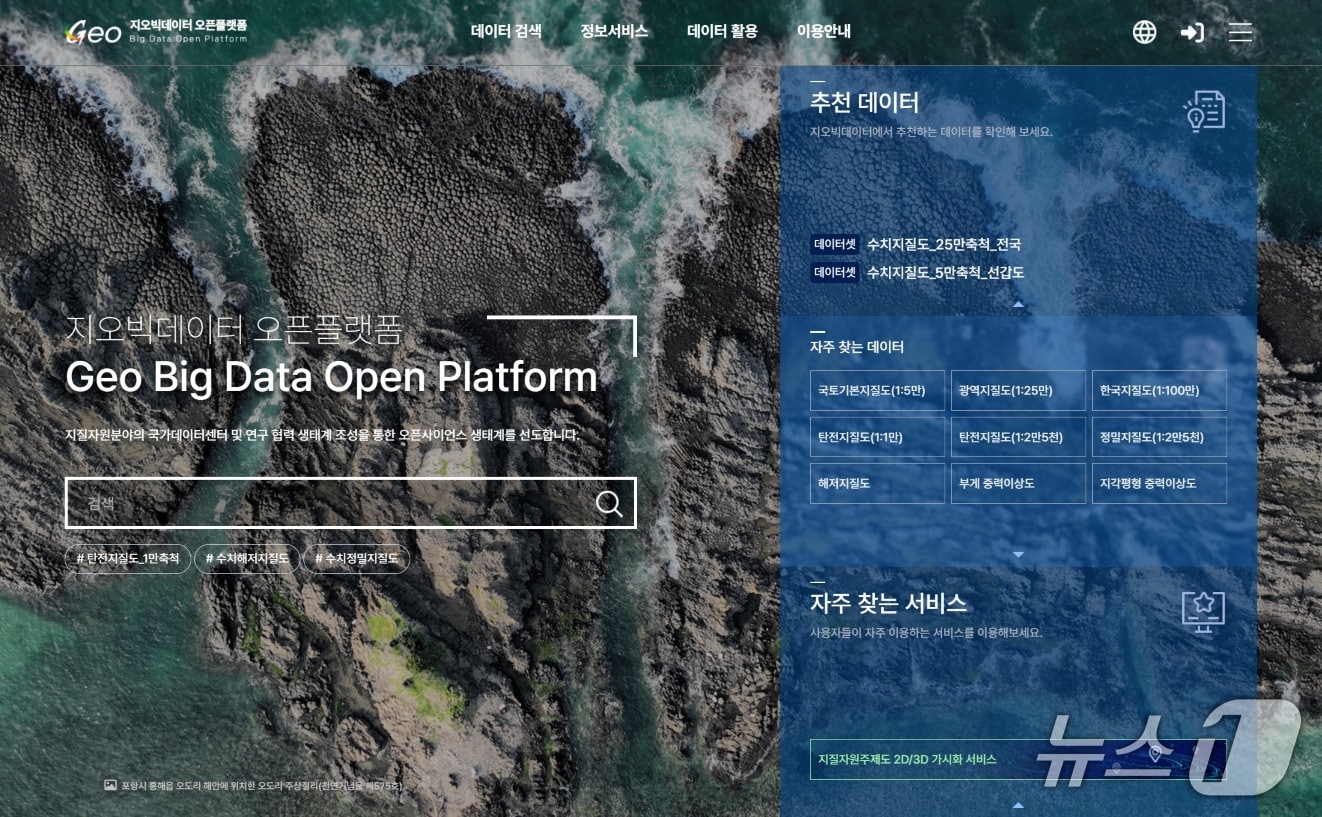
Task: Choose the 해저지질도 button
Action: (877, 483)
